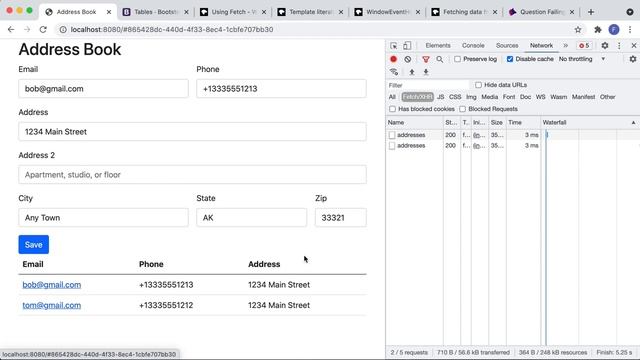Toggle the device toolbar icon

[x=407, y=46]
